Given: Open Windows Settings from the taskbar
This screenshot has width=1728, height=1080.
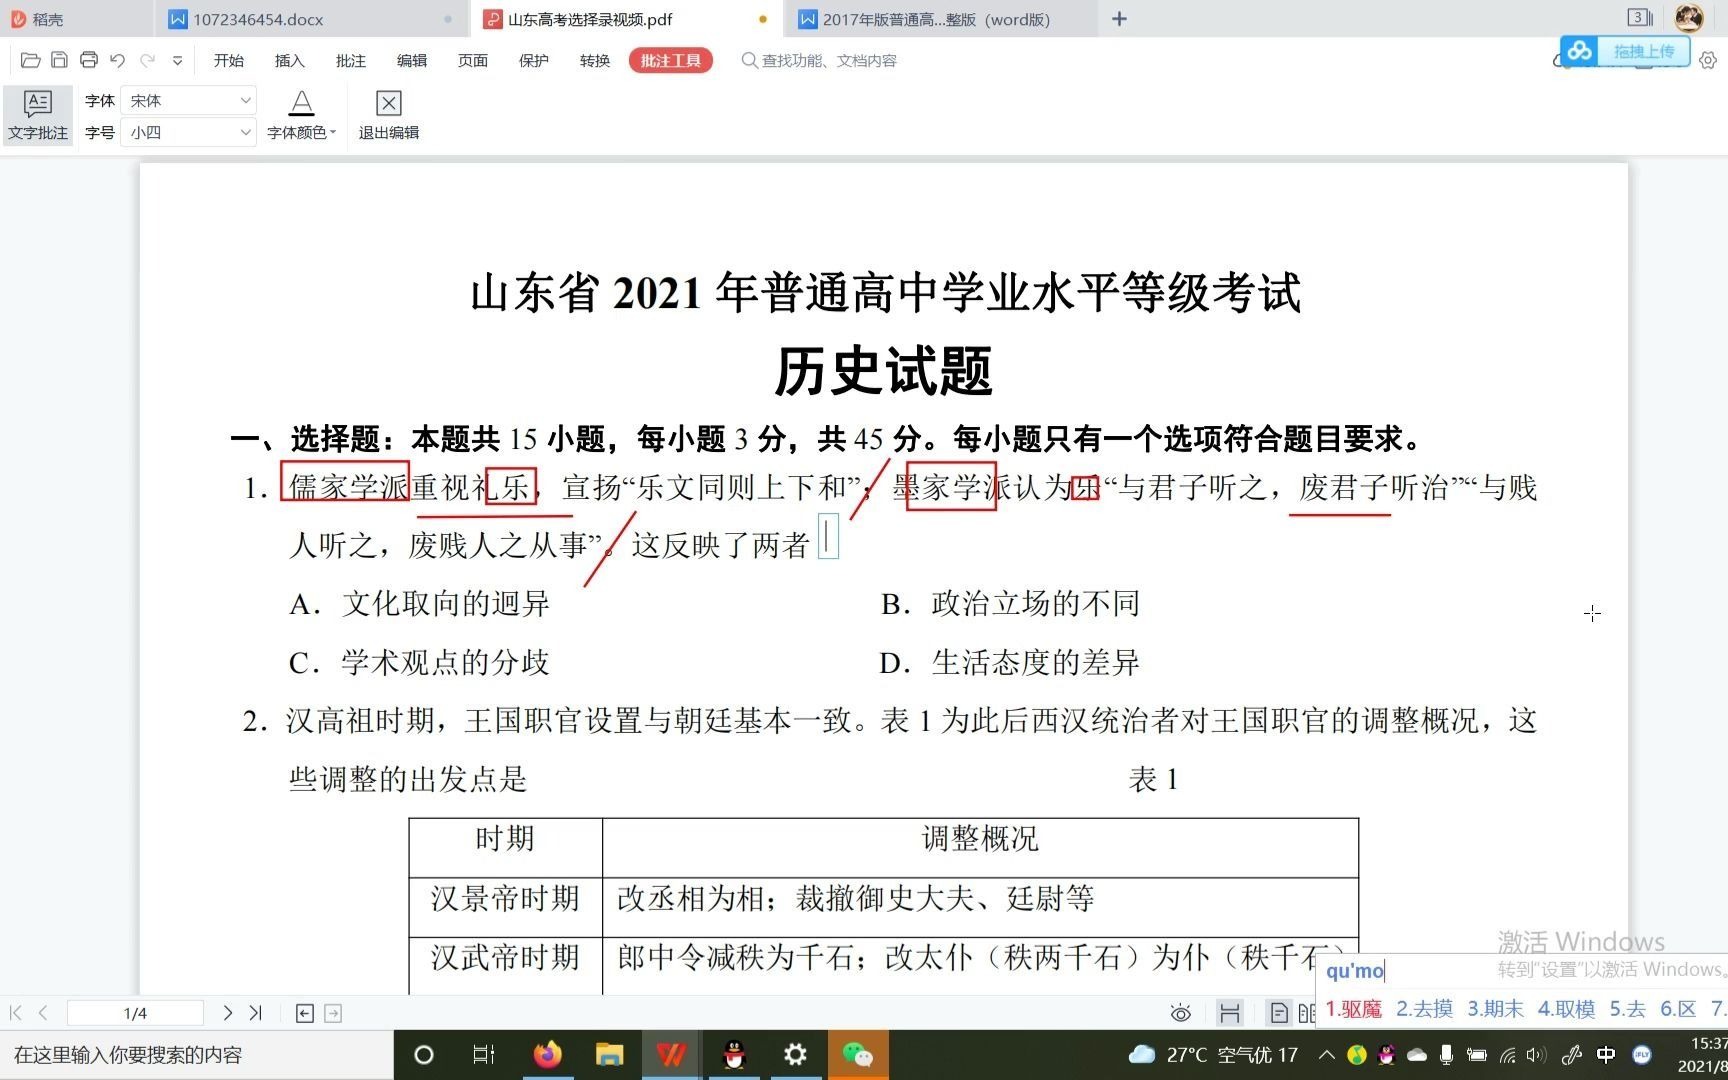Looking at the screenshot, I should tap(795, 1055).
